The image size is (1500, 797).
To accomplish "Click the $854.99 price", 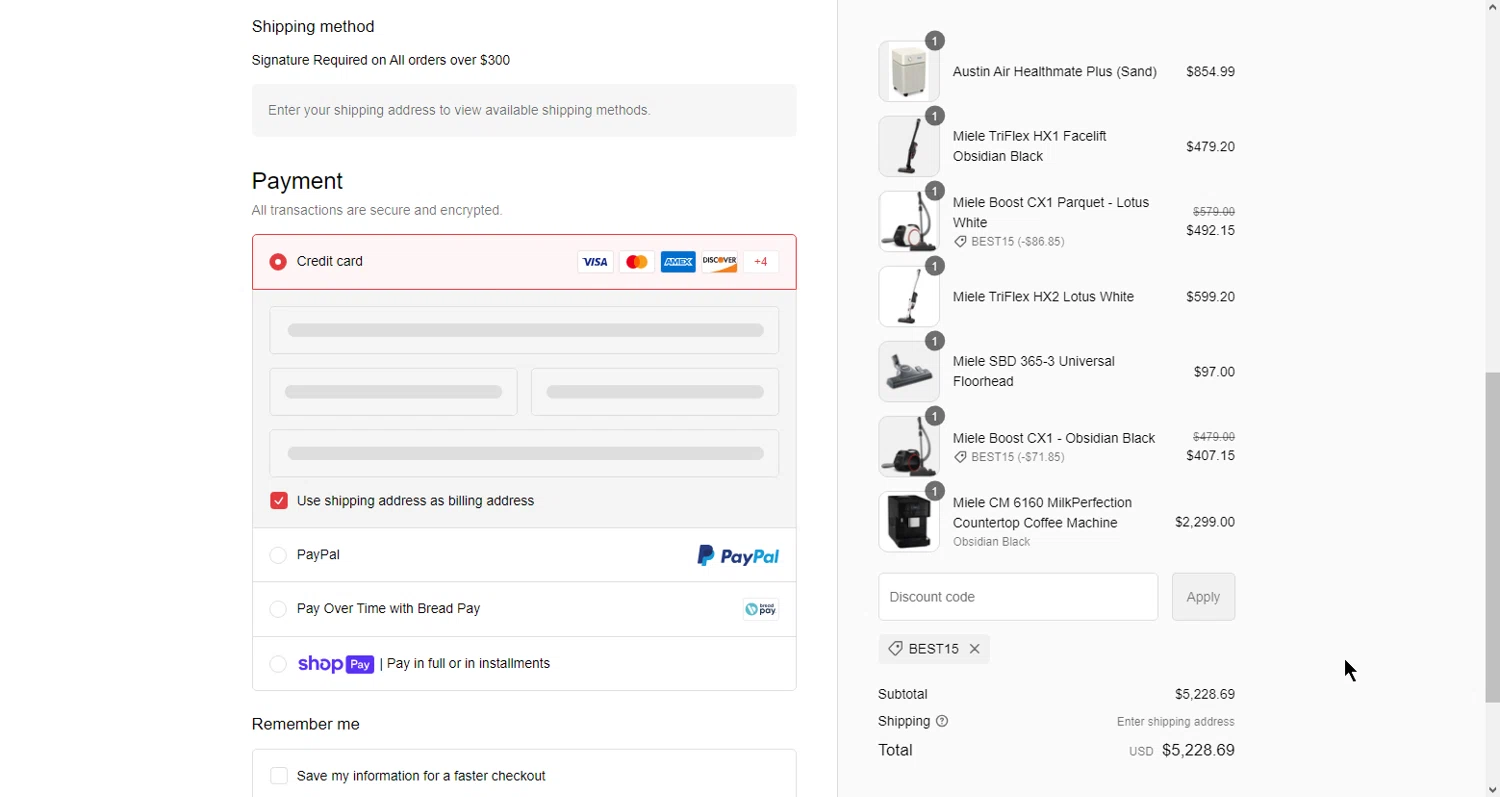I will coord(1210,72).
